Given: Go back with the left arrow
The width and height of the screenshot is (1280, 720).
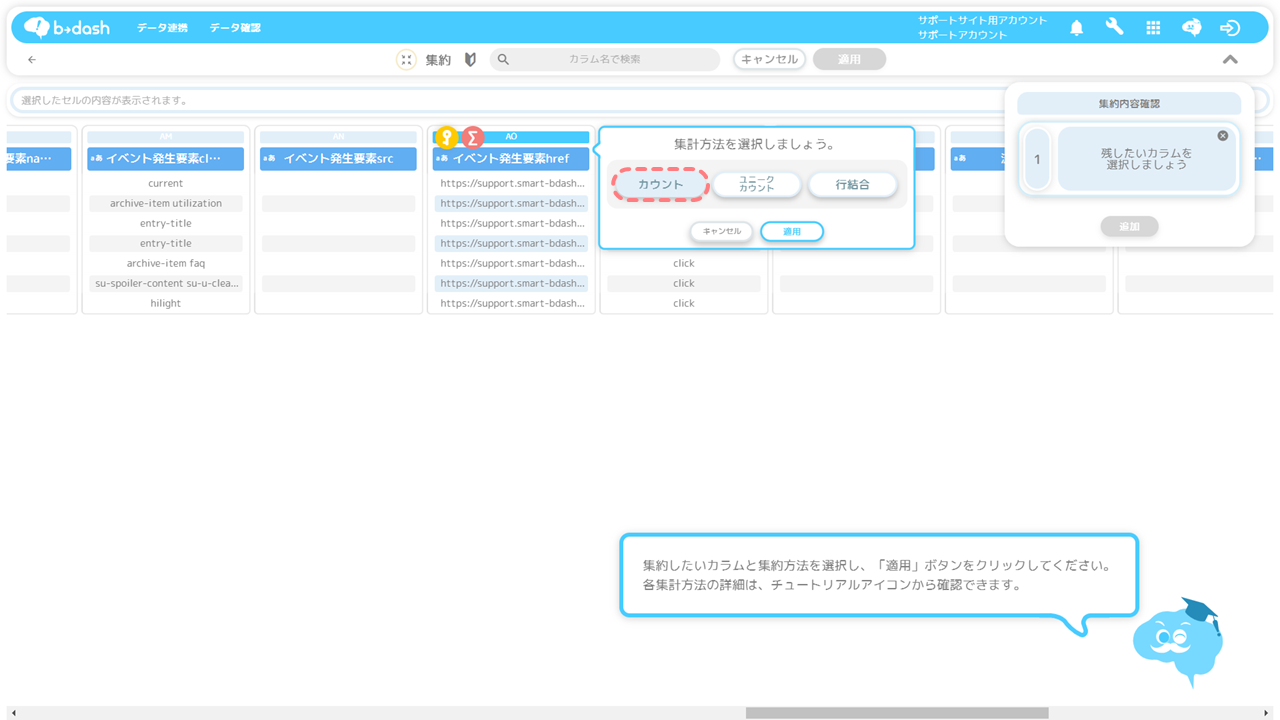Looking at the screenshot, I should click(x=32, y=60).
